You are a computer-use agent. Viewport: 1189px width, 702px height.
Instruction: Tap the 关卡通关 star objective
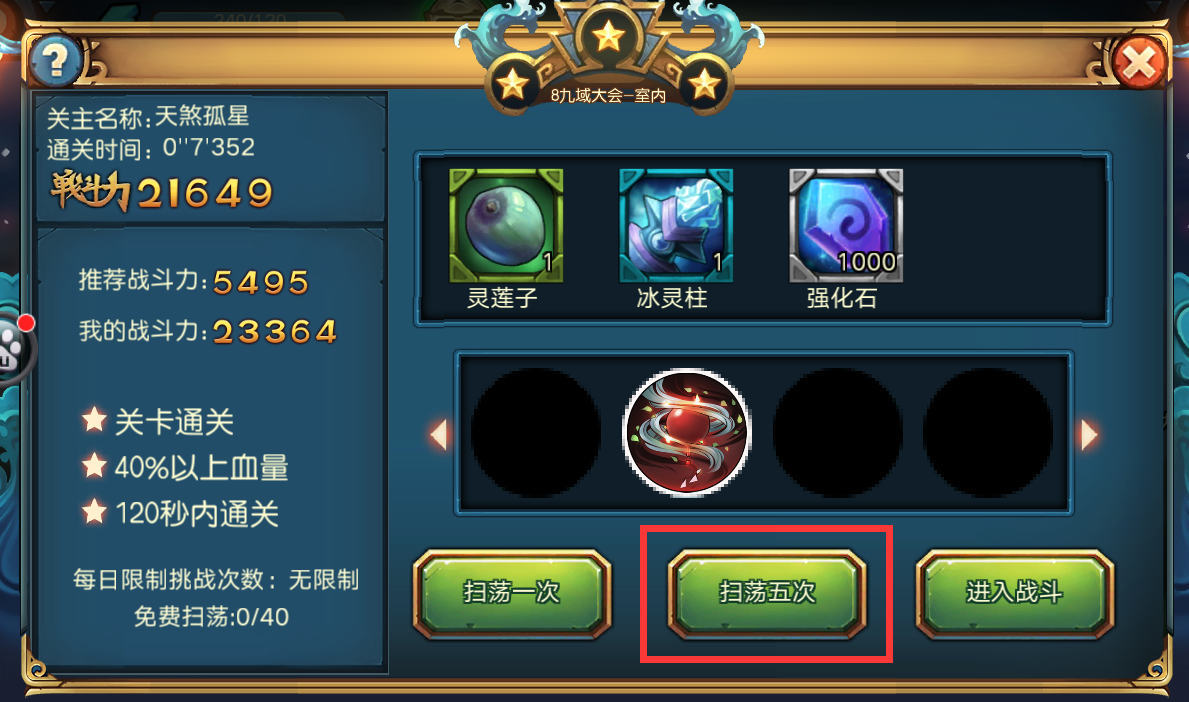click(158, 422)
